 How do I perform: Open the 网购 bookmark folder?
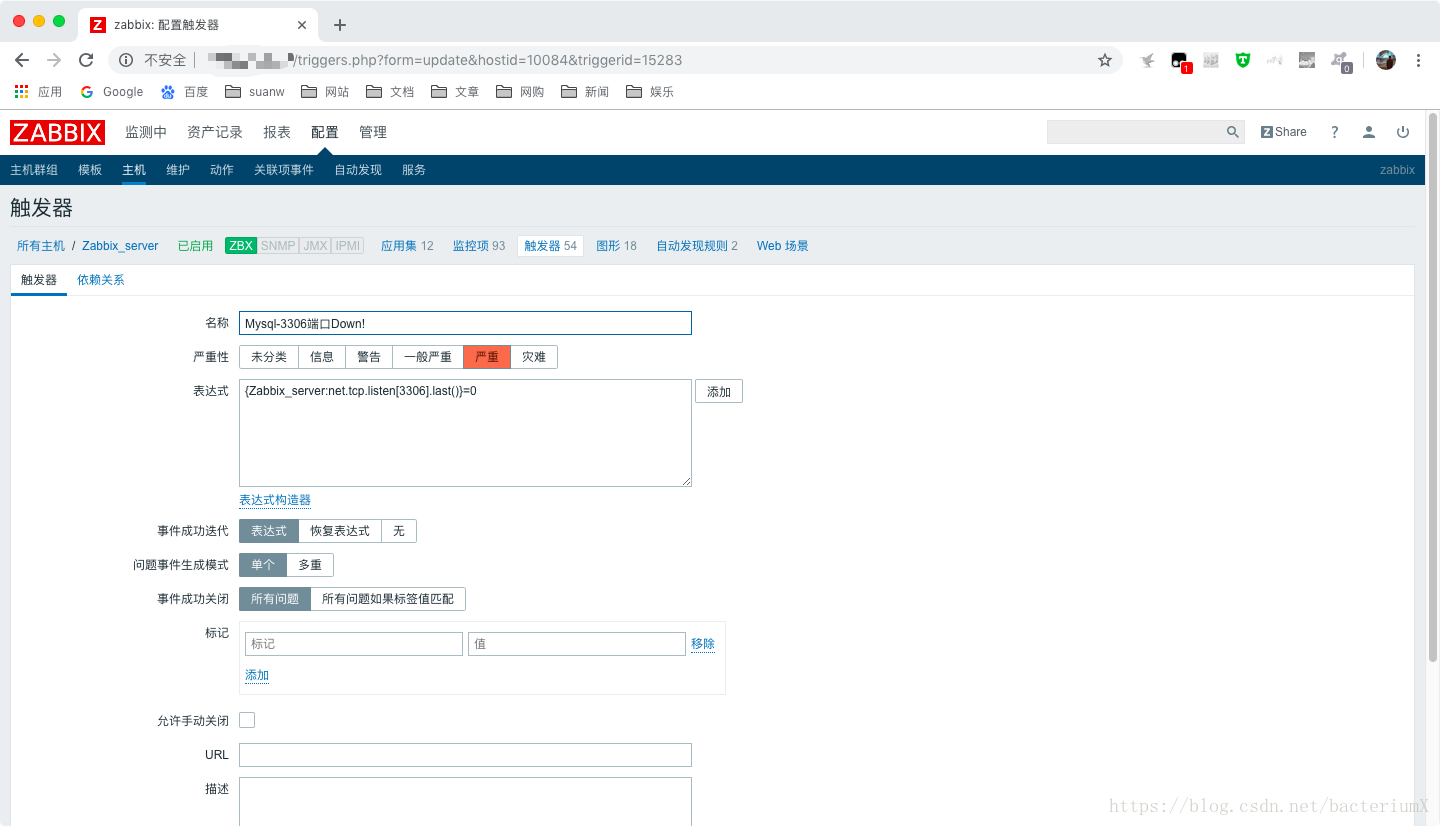click(520, 91)
